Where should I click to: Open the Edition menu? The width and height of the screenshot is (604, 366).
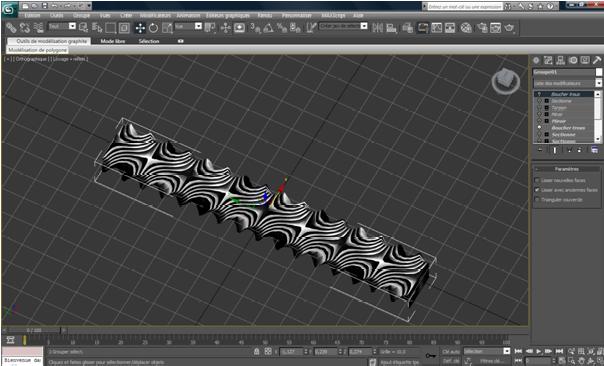32,15
